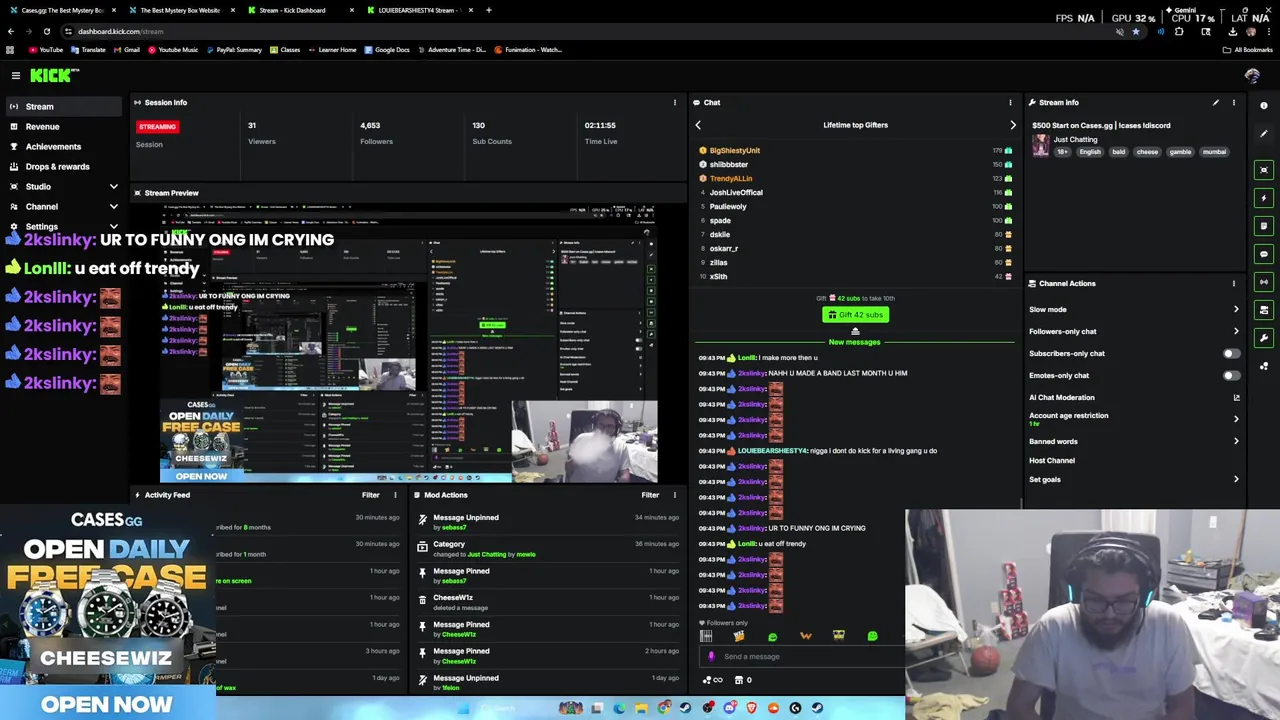Click the bubbles icon in right toolbar
Viewport: 1280px width, 720px height.
[1264, 366]
